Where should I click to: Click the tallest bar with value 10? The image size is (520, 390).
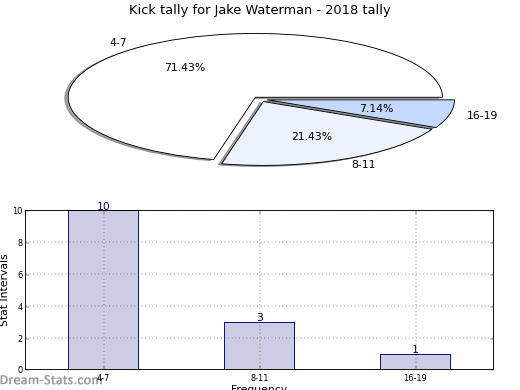point(104,290)
